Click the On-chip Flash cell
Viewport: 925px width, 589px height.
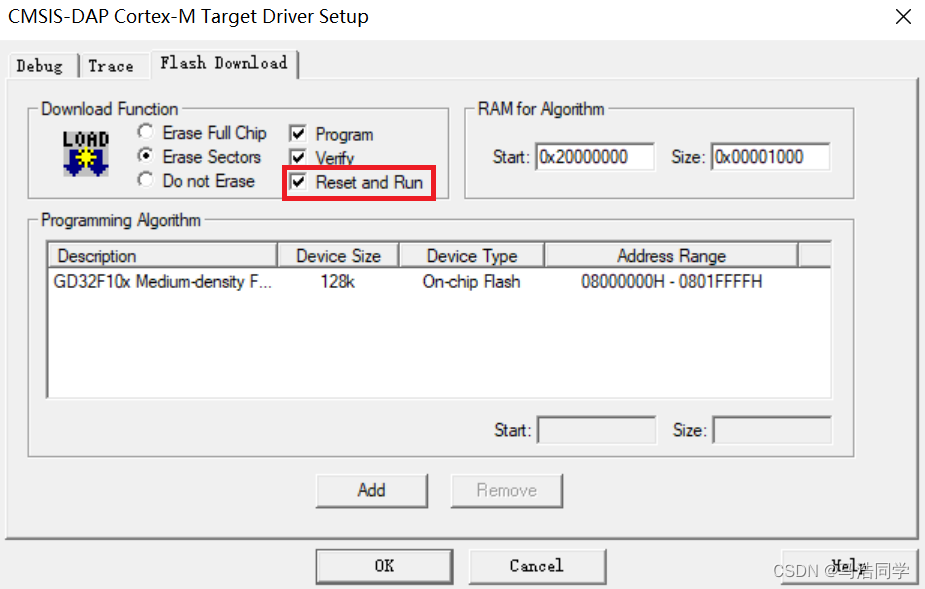point(471,282)
